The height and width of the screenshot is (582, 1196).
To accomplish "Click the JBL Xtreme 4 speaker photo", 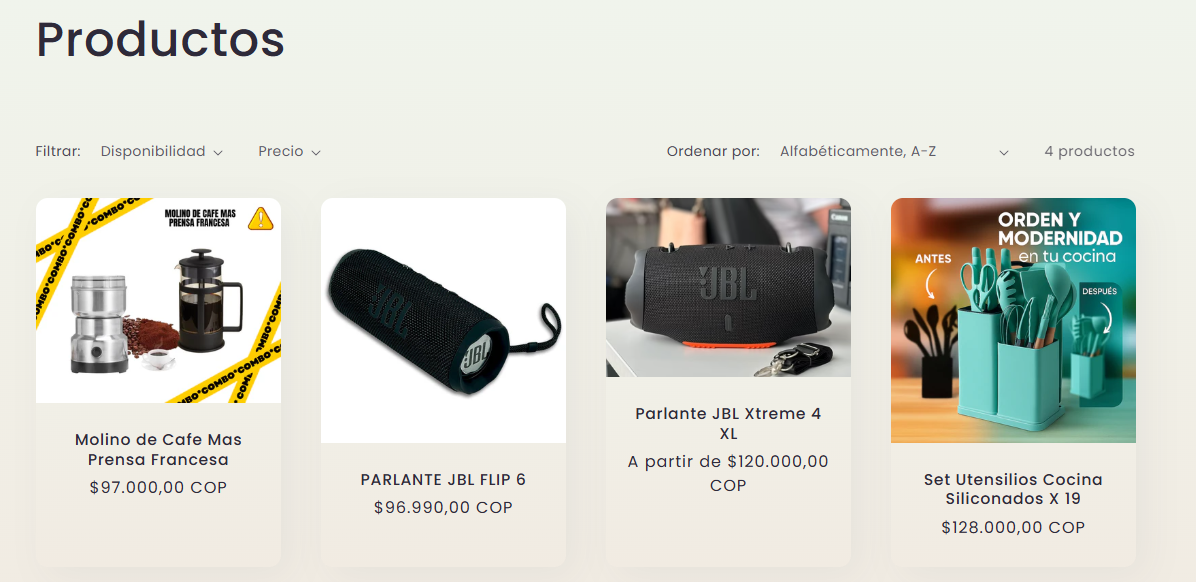I will 728,288.
